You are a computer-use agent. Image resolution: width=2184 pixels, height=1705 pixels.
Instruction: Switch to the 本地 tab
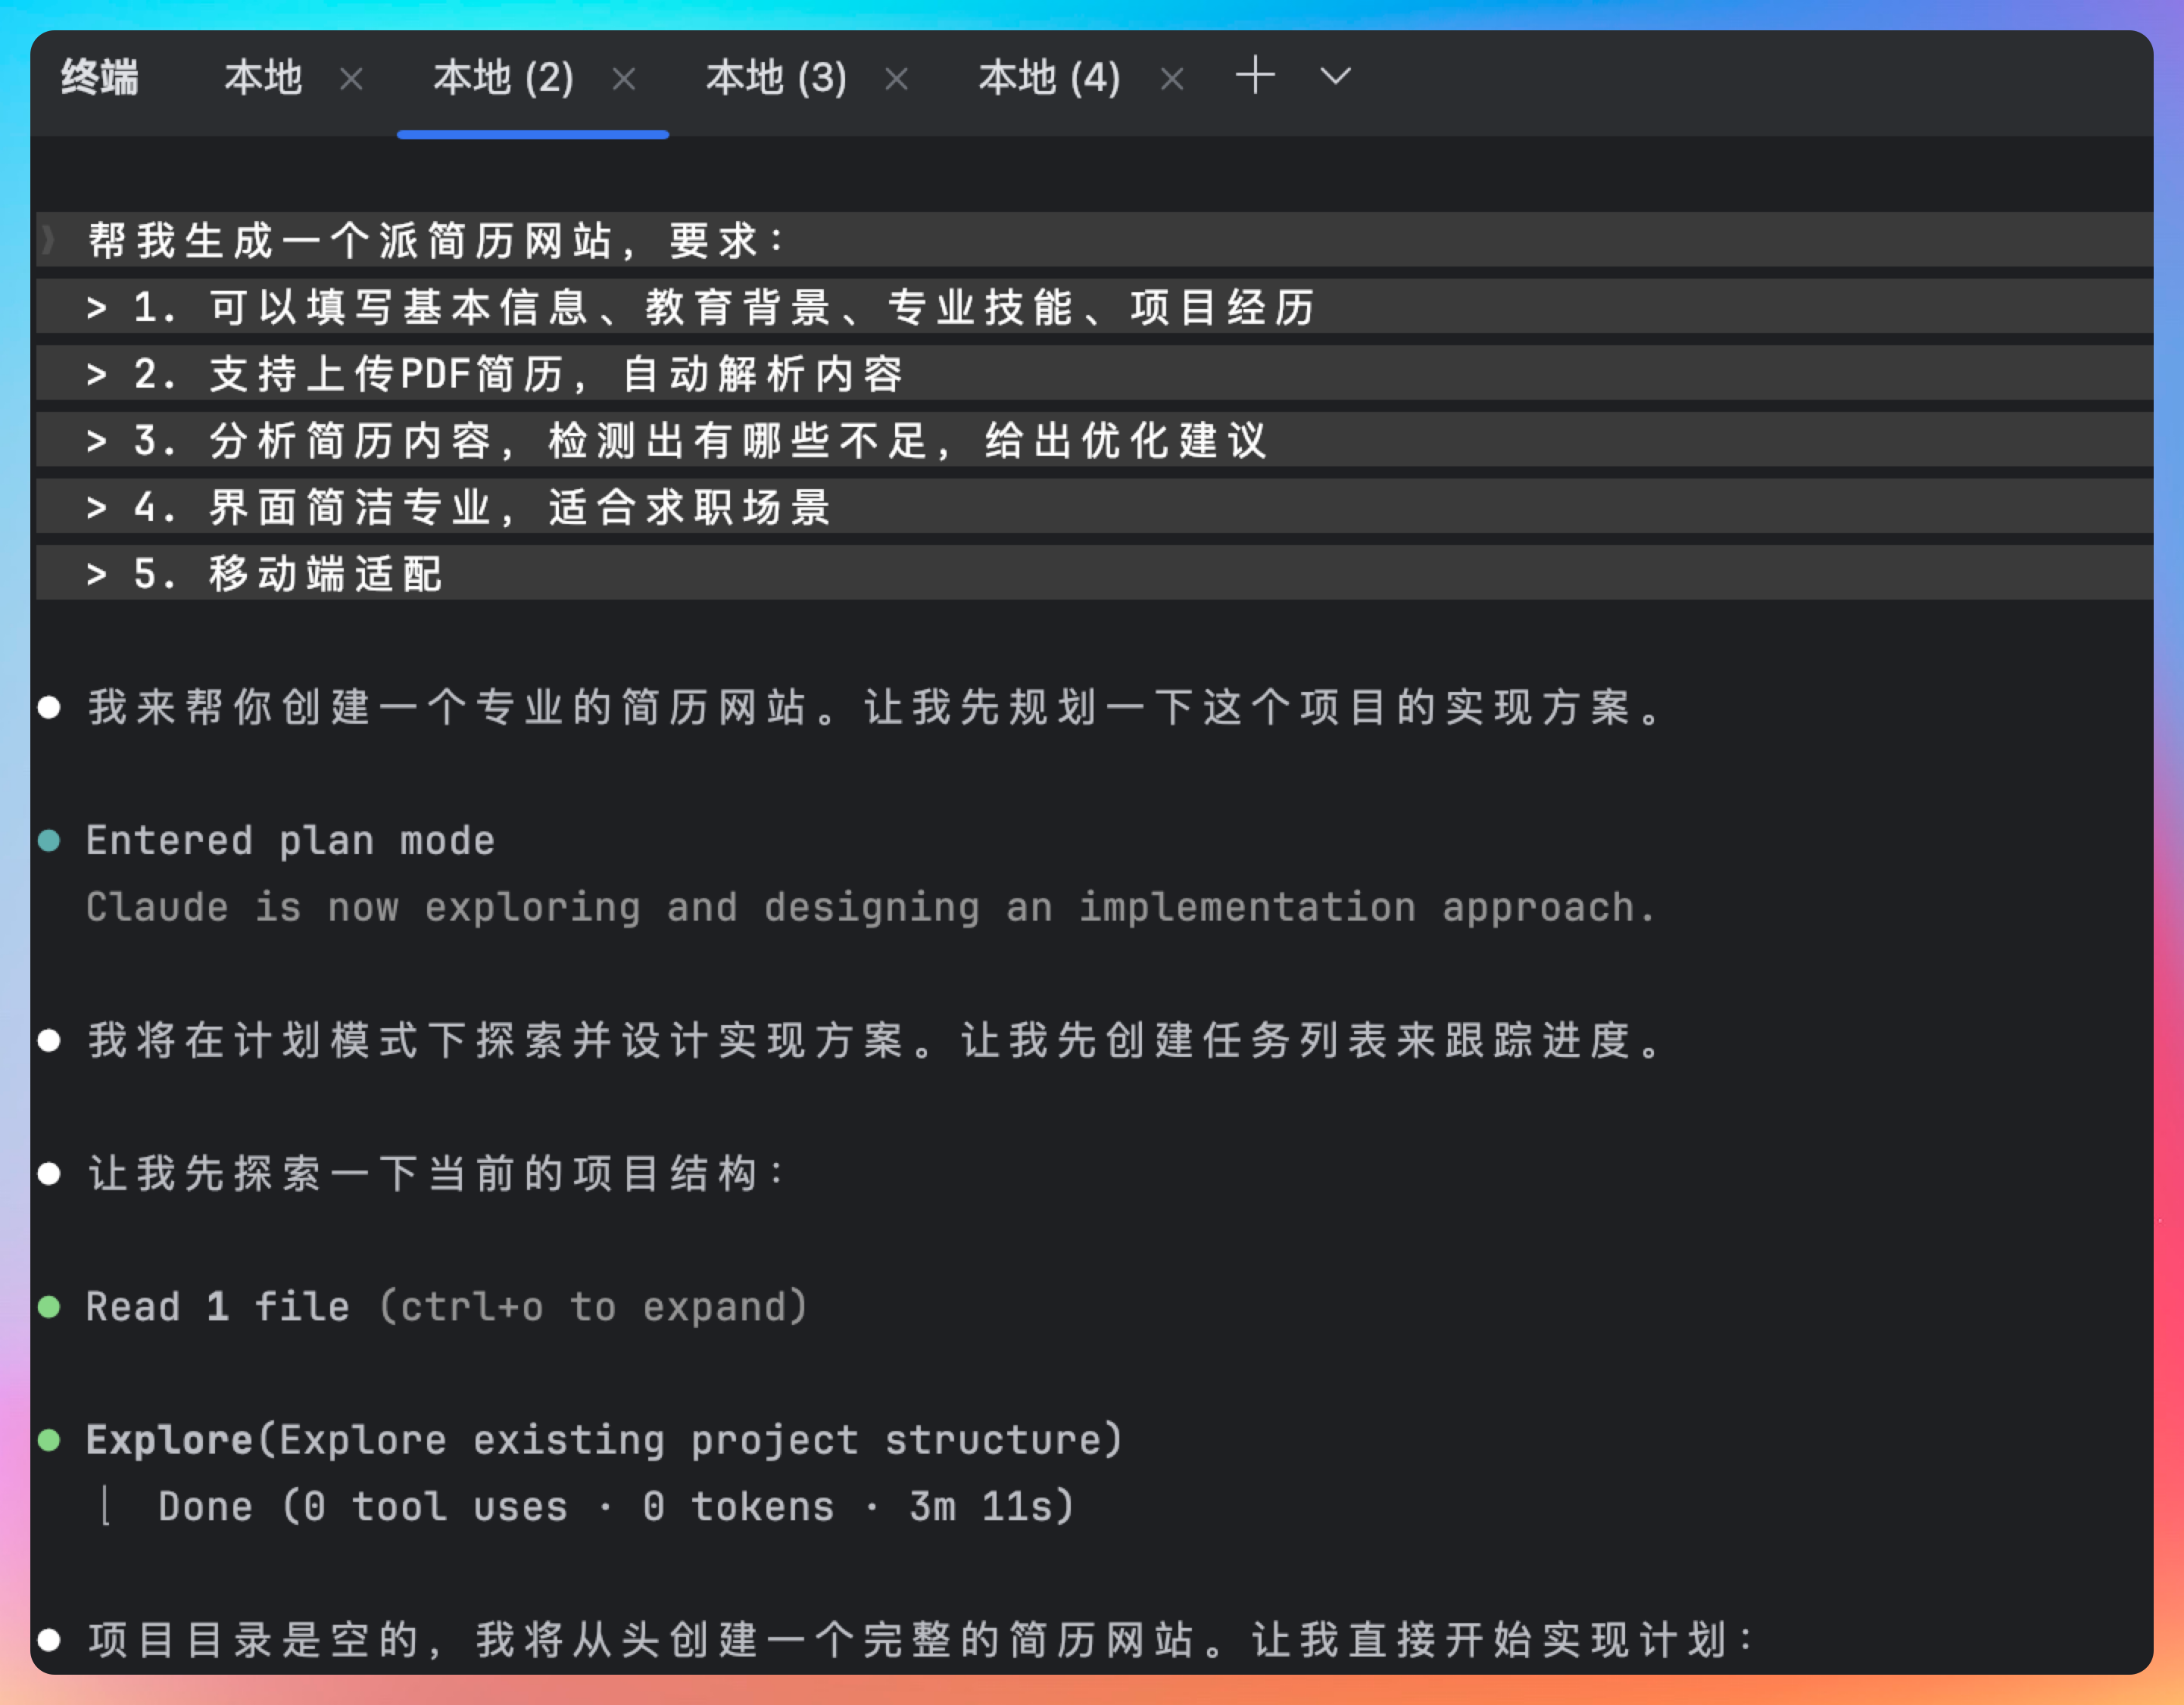point(263,78)
